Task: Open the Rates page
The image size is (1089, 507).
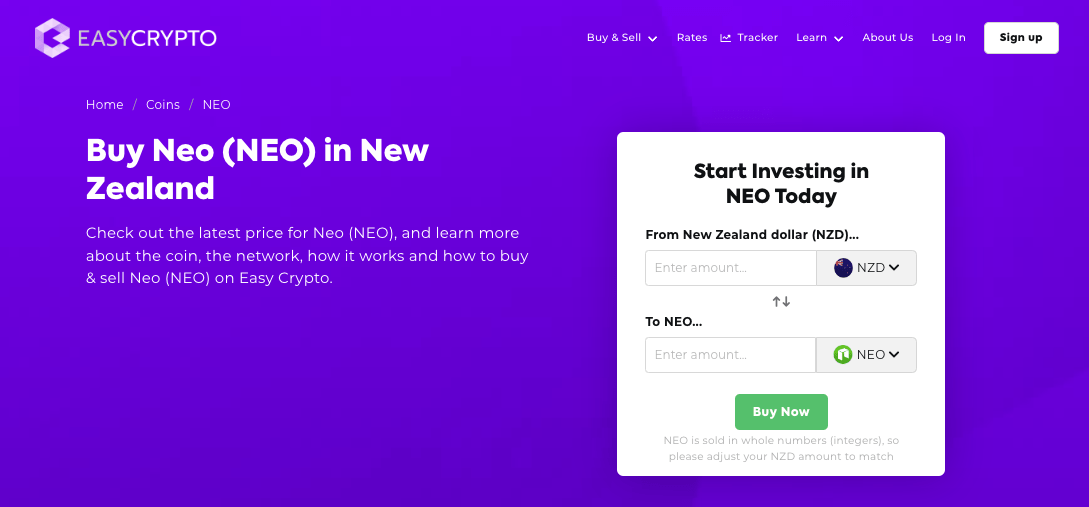Action: click(x=691, y=38)
